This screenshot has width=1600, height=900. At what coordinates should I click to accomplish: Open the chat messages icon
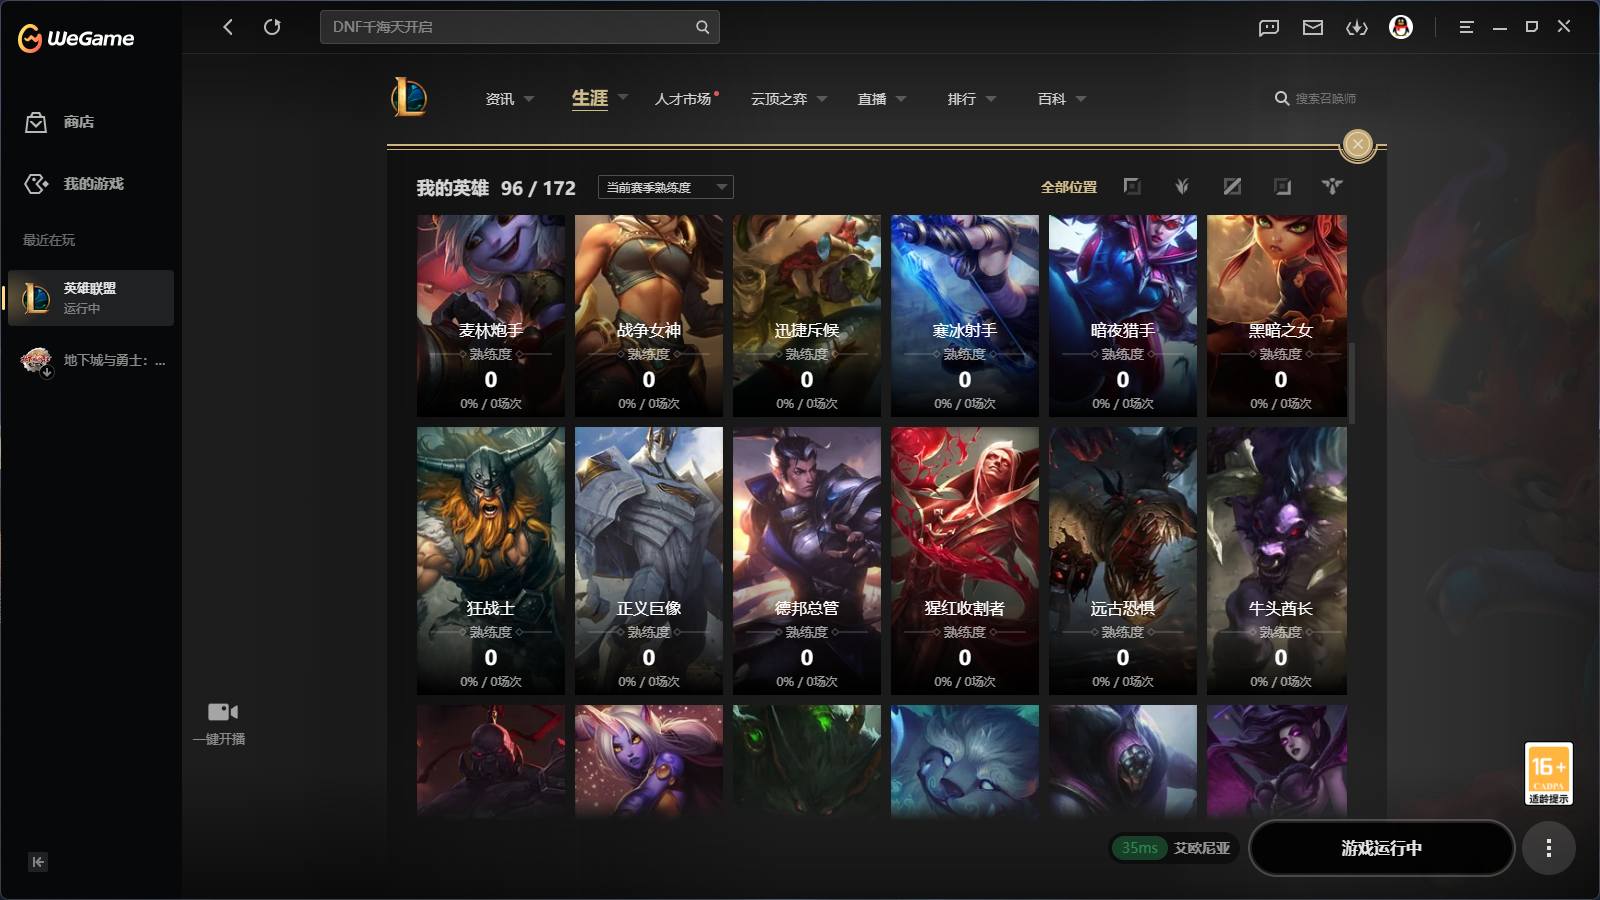tap(1269, 27)
